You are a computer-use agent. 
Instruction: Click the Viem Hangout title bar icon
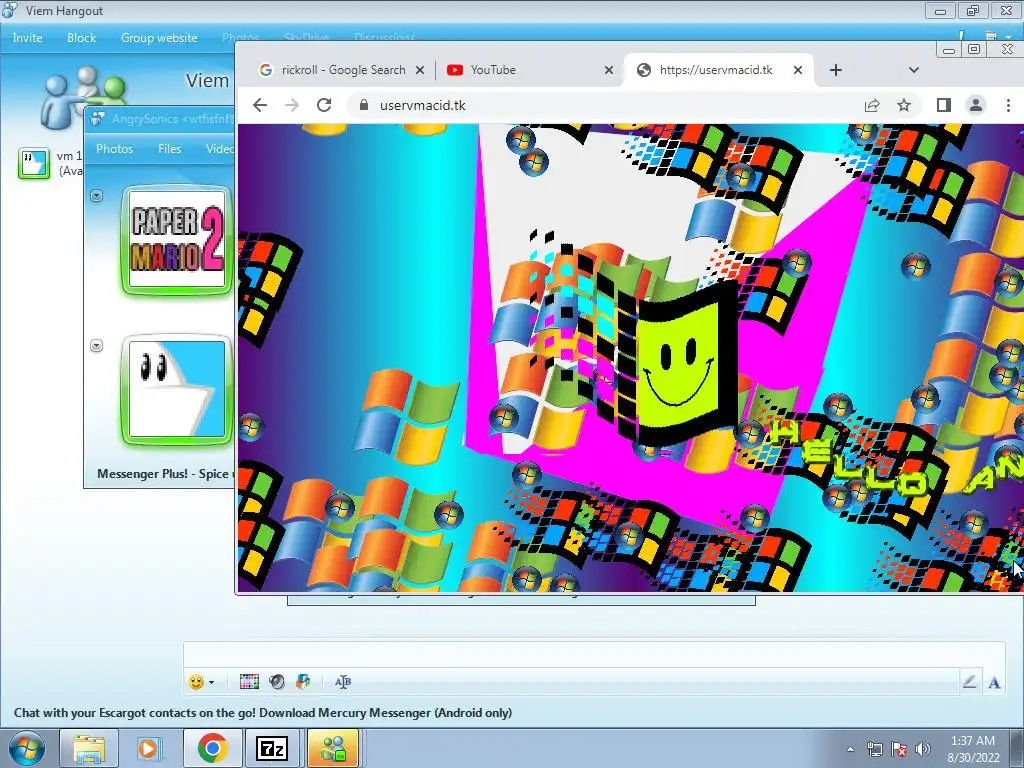(x=10, y=10)
